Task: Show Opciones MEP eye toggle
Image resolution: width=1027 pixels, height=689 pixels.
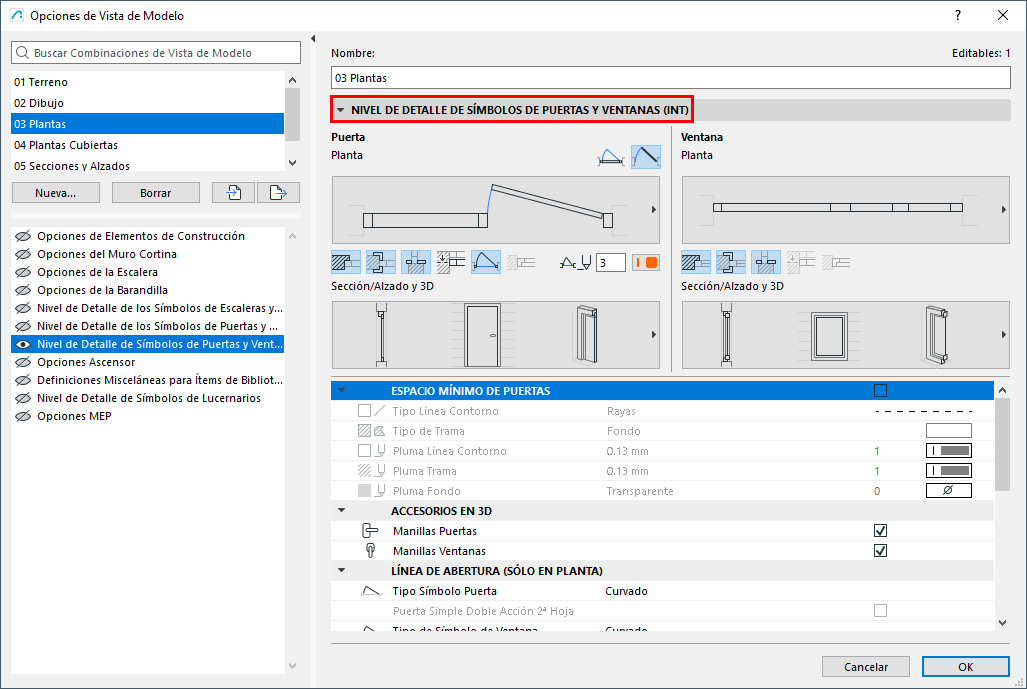Action: point(23,416)
